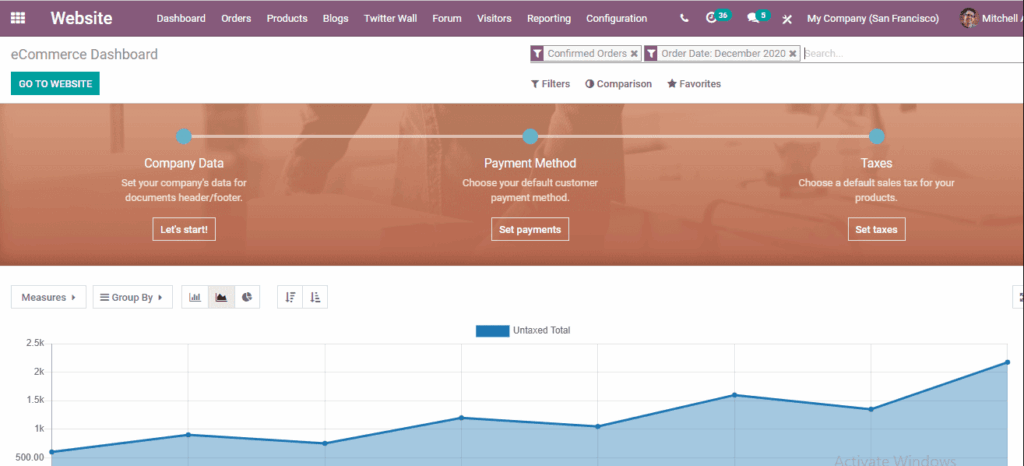Image resolution: width=1024 pixels, height=466 pixels.
Task: Sort chart in descending order
Action: tap(290, 297)
